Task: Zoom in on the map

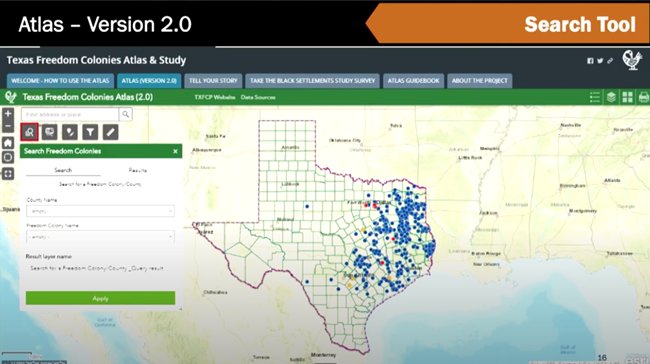Action: click(x=8, y=114)
